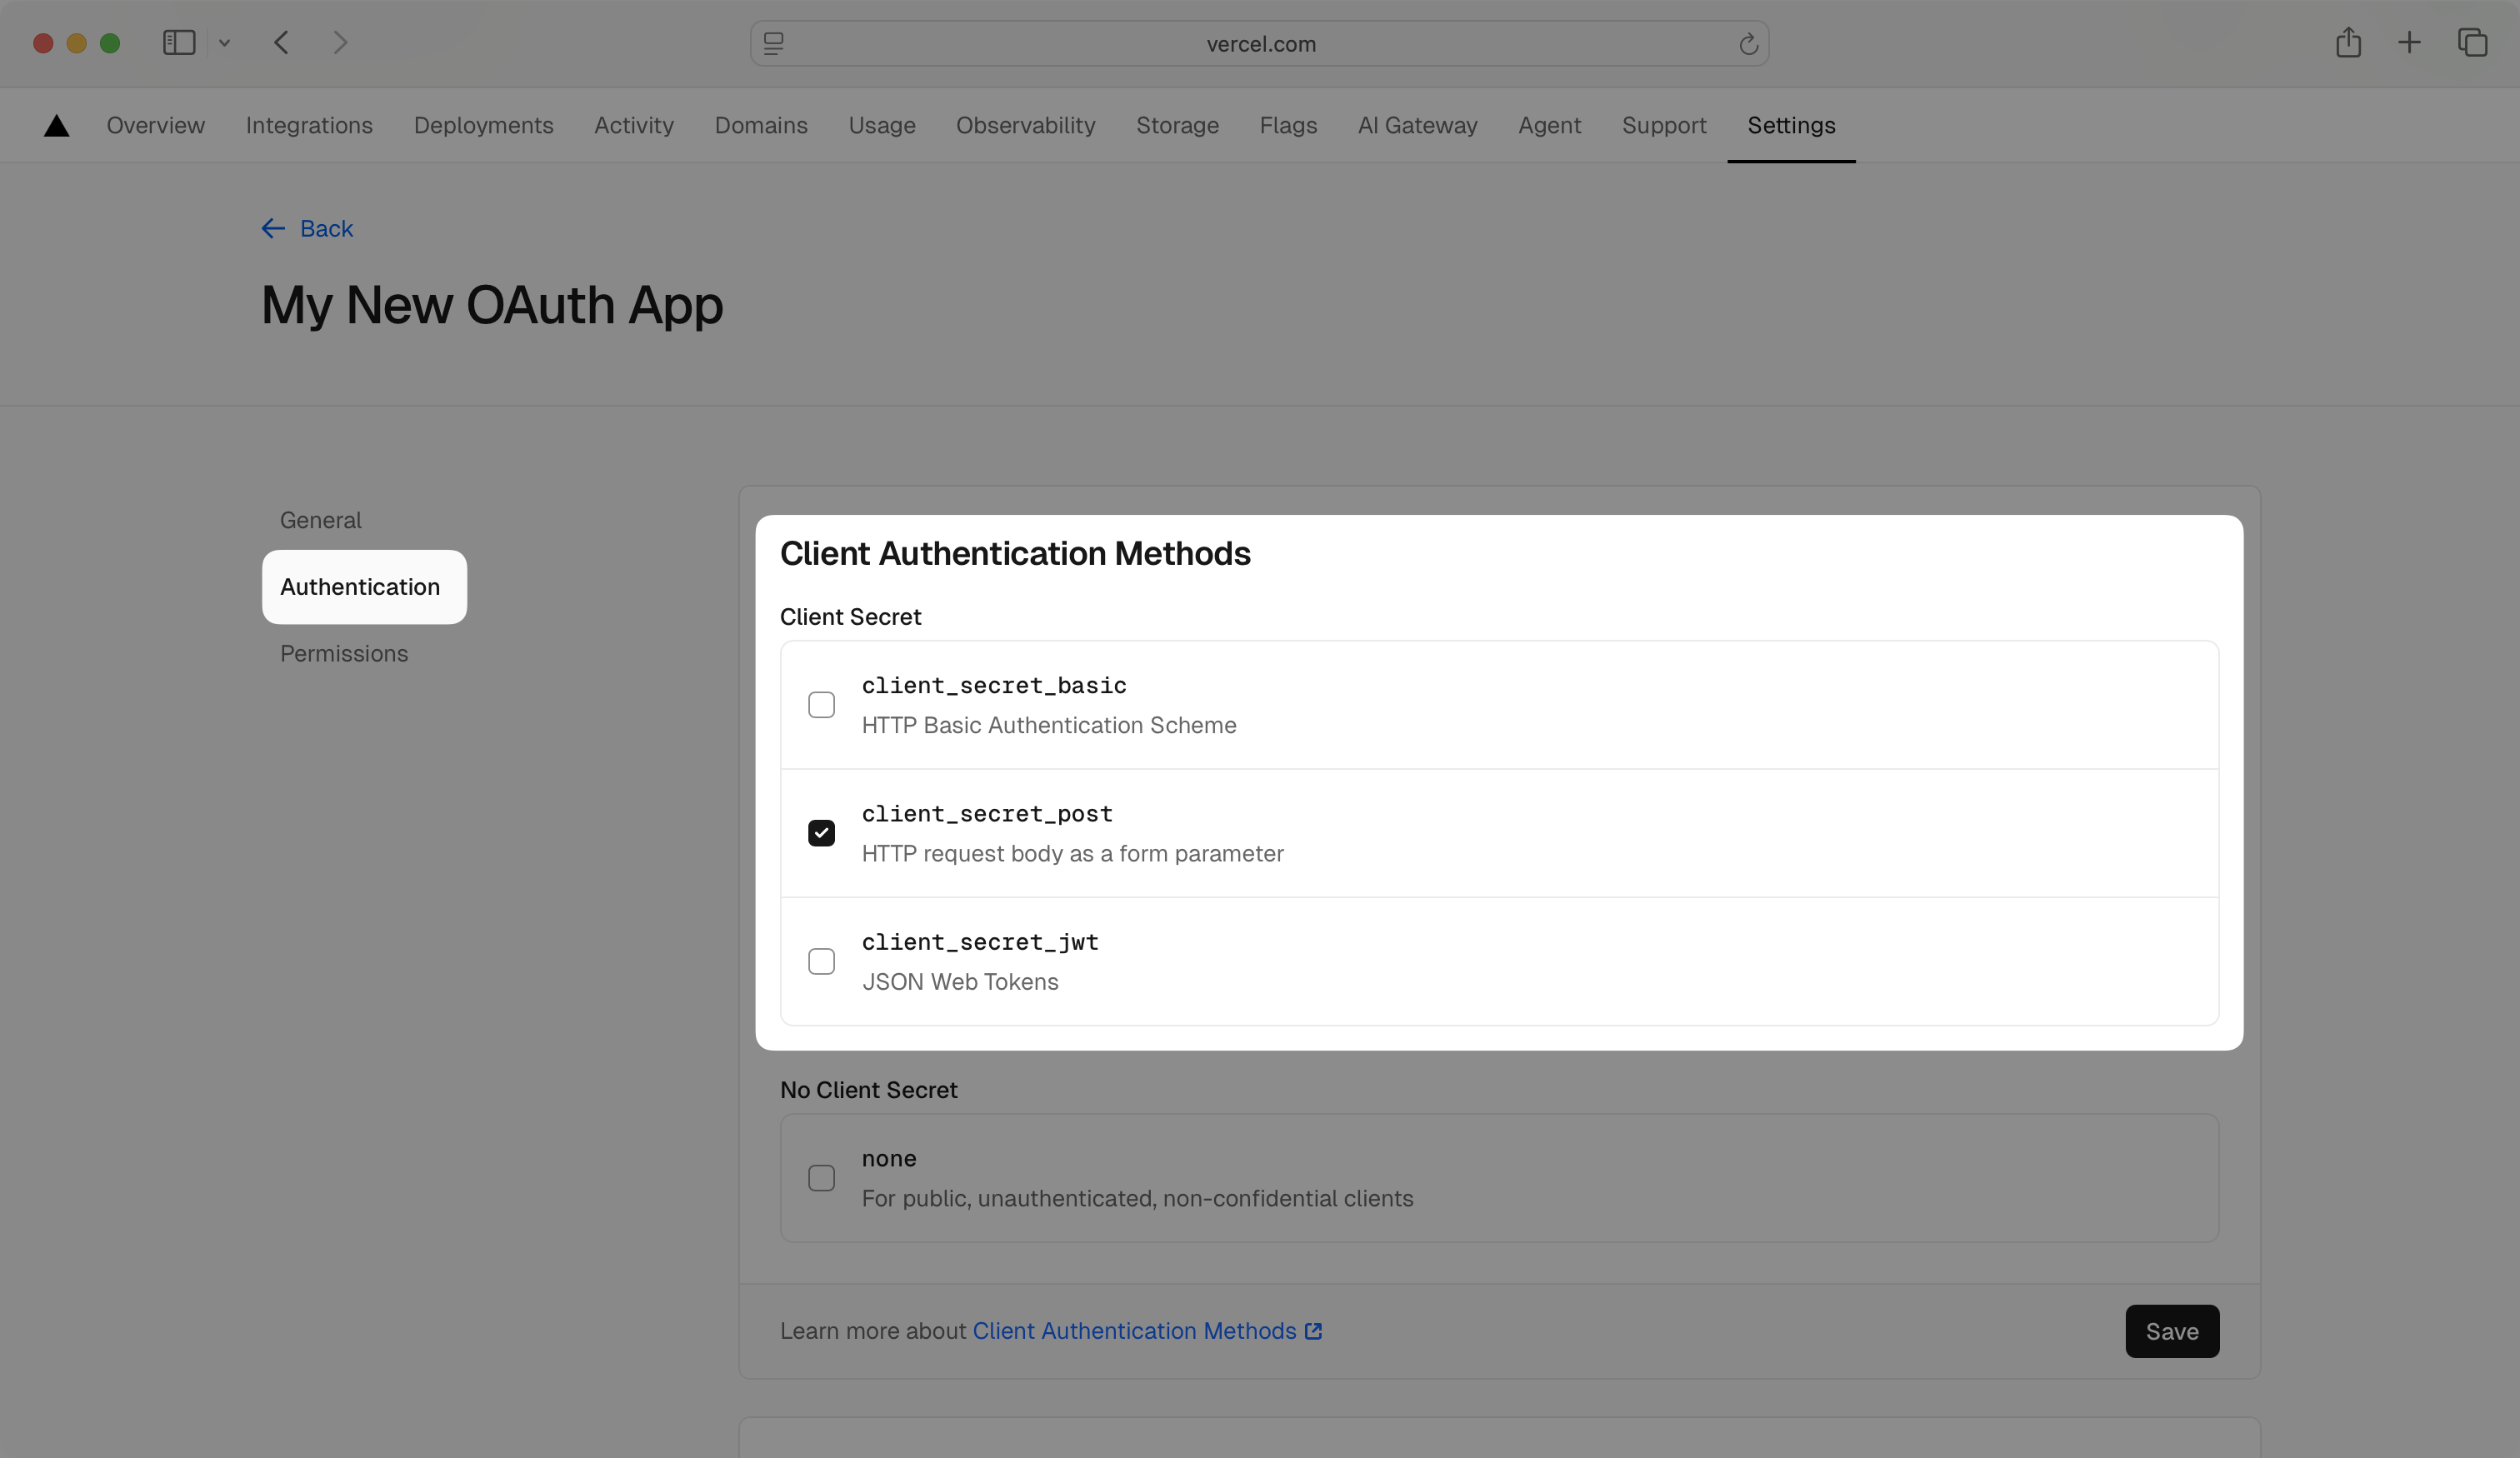Show tab overview icon
2520x1458 pixels.
(2472, 43)
